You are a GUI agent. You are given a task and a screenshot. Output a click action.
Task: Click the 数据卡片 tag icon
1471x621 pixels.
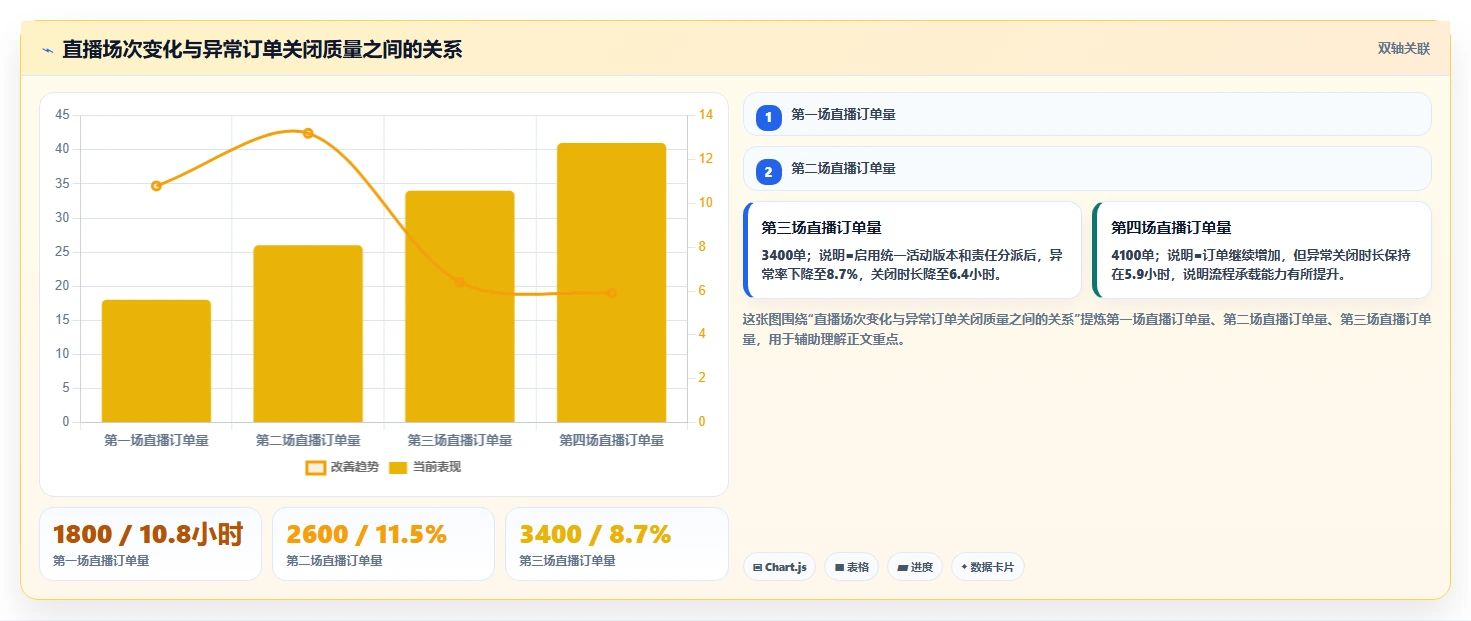tap(964, 567)
